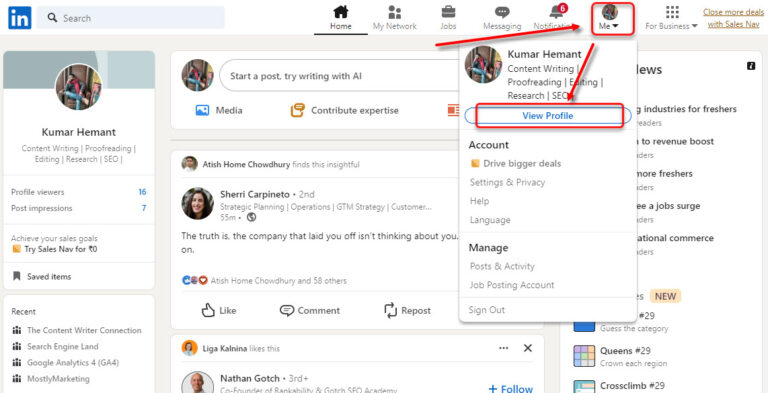
Task: Open Help from account menu
Action: coord(479,201)
